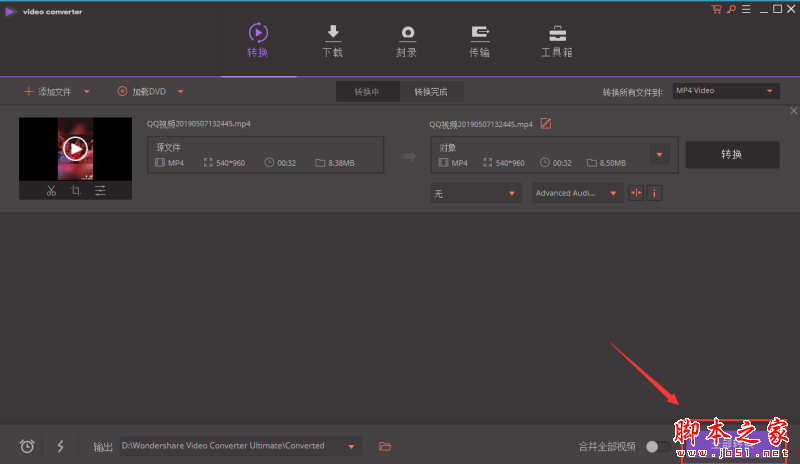800x464 pixels.
Task: Click the 添加文件 add files button
Action: 48,92
